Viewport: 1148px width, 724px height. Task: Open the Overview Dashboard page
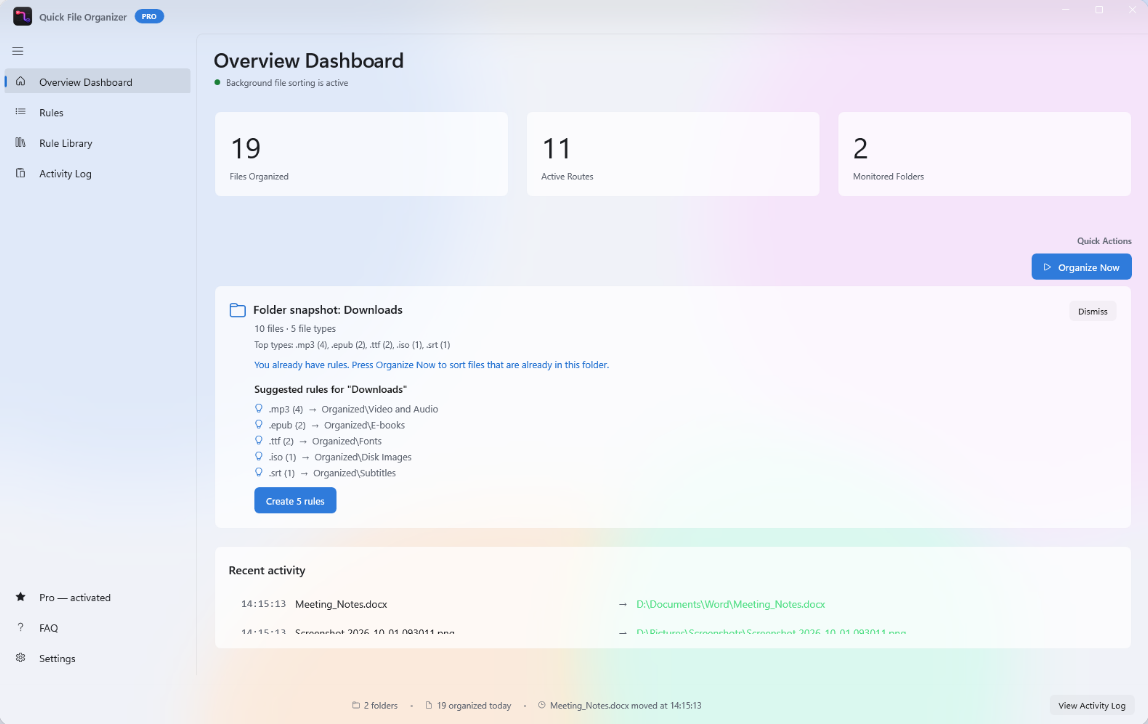point(97,81)
